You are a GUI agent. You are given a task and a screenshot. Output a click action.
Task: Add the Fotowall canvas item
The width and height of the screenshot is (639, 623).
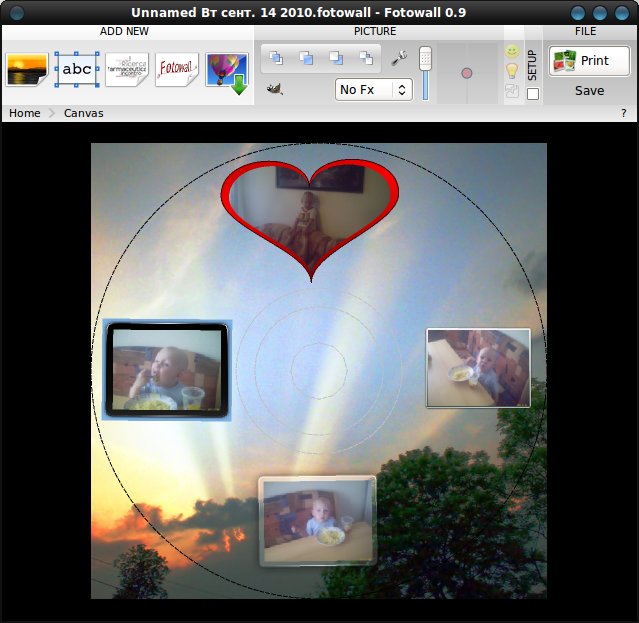coord(176,69)
